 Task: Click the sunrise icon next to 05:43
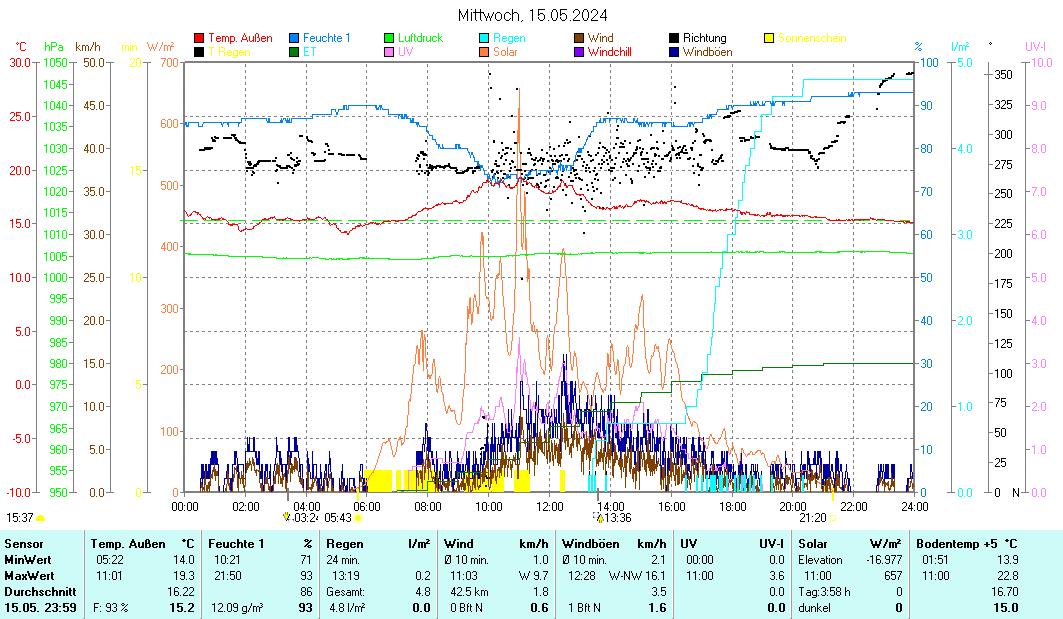358,518
